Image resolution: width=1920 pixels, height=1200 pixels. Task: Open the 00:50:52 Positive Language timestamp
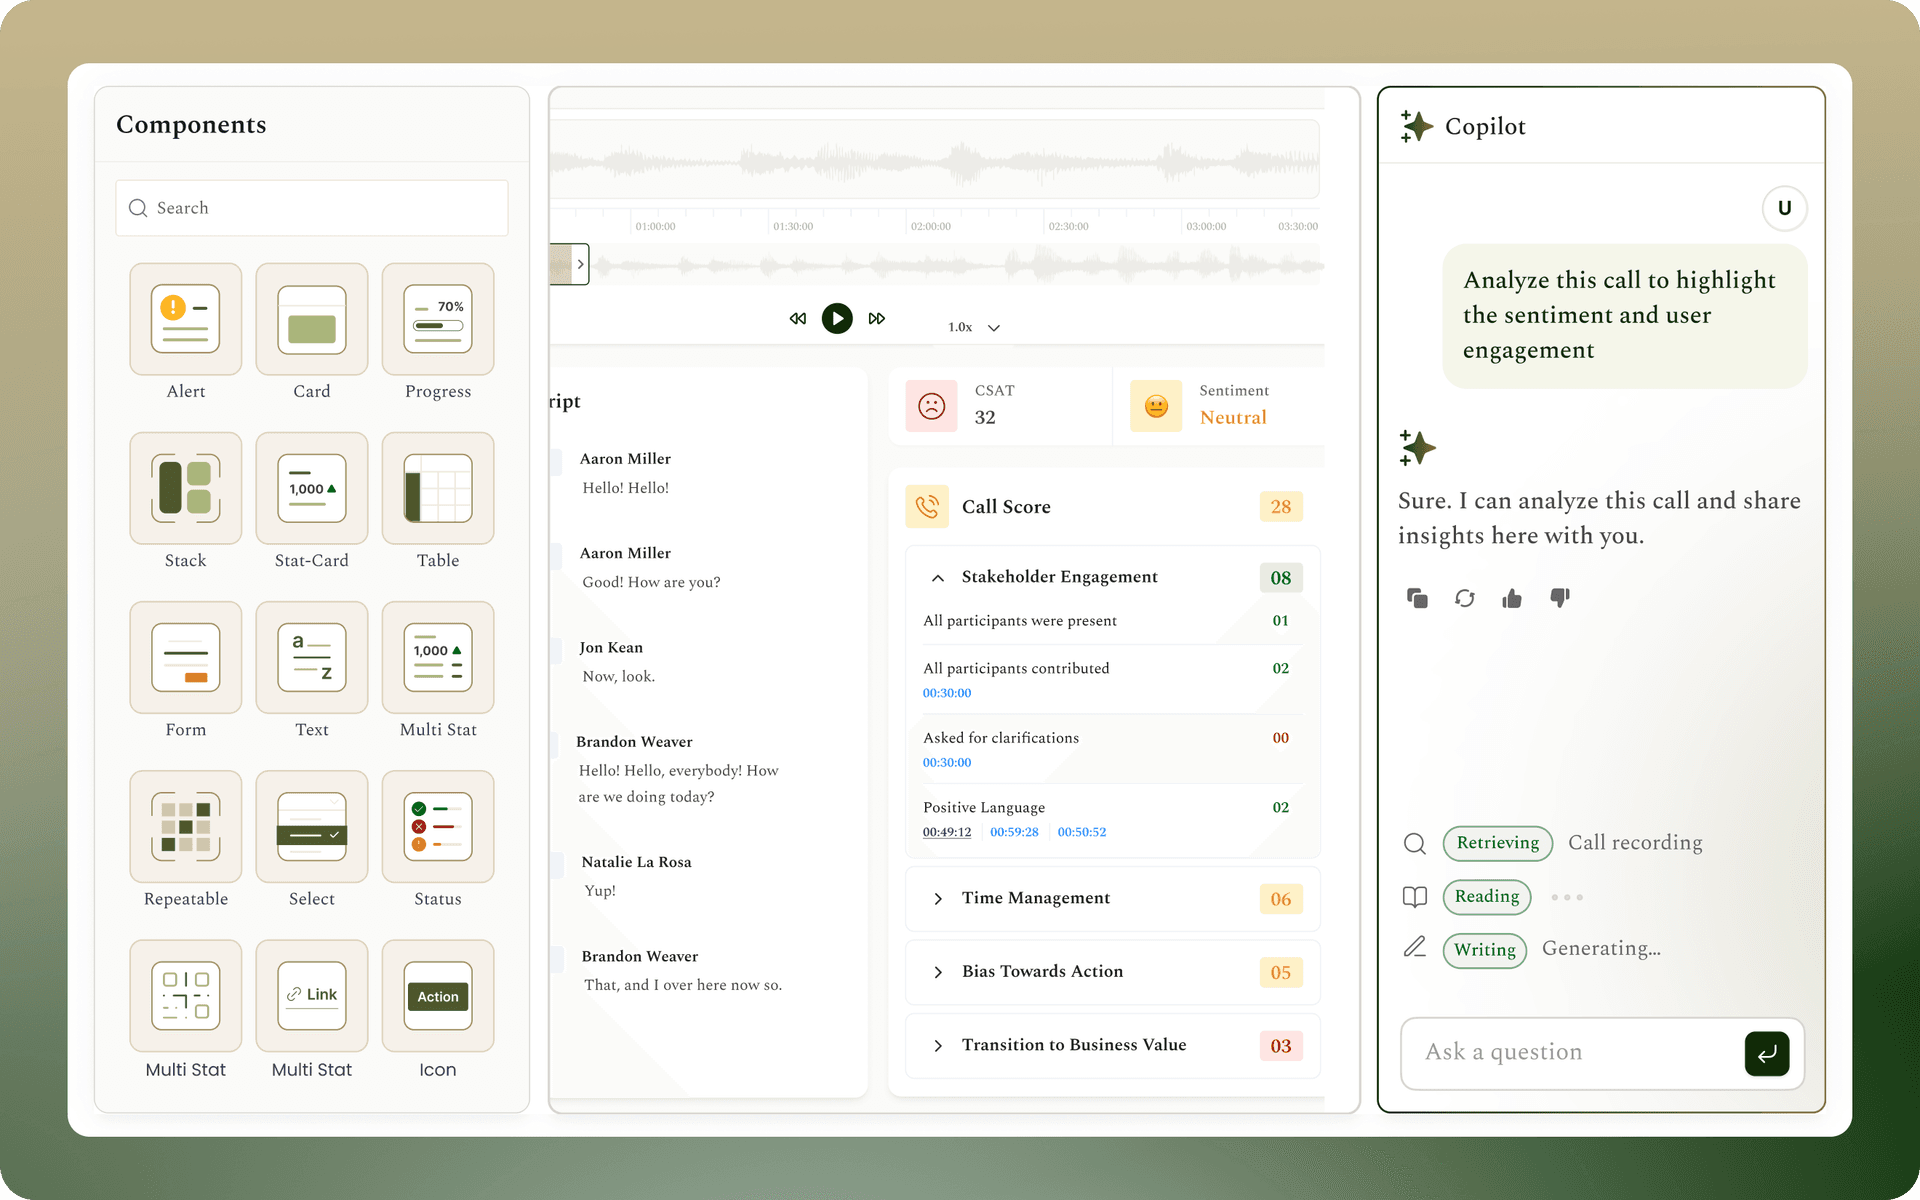pyautogui.click(x=1082, y=832)
